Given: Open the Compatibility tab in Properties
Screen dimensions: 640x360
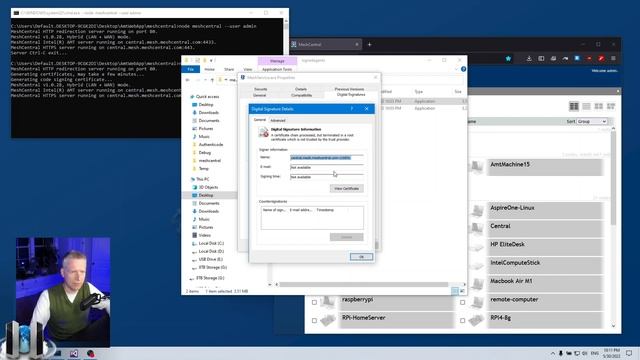Looking at the screenshot, I should click(x=302, y=95).
